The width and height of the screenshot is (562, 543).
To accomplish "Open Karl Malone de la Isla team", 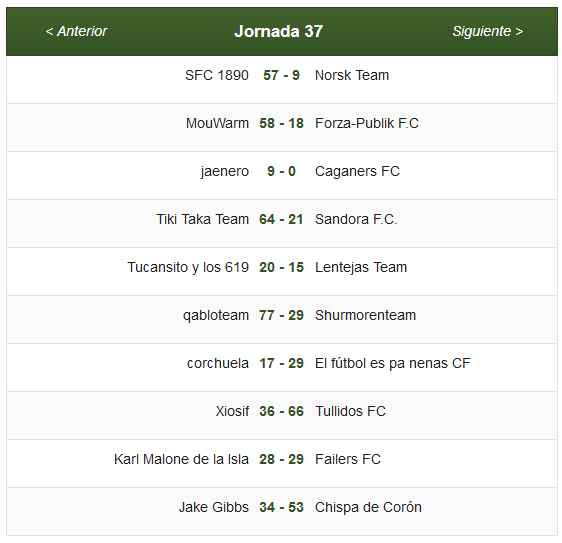I will coord(181,460).
